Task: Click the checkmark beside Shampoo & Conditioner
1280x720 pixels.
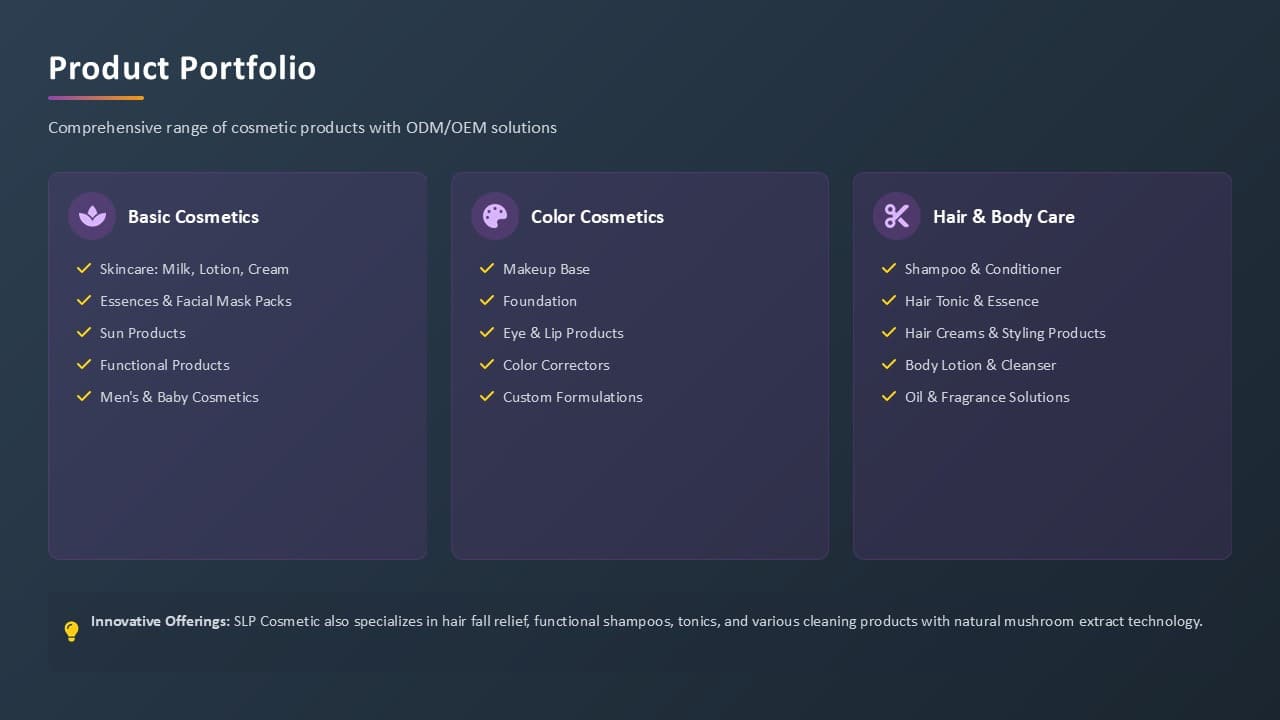Action: pos(889,269)
